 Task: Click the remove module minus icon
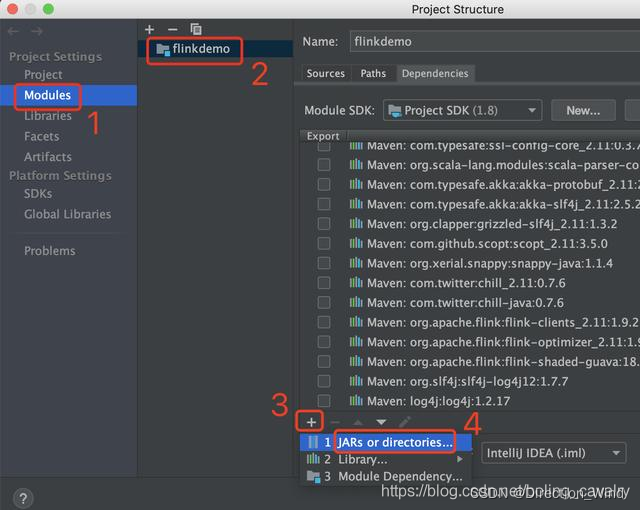(173, 29)
